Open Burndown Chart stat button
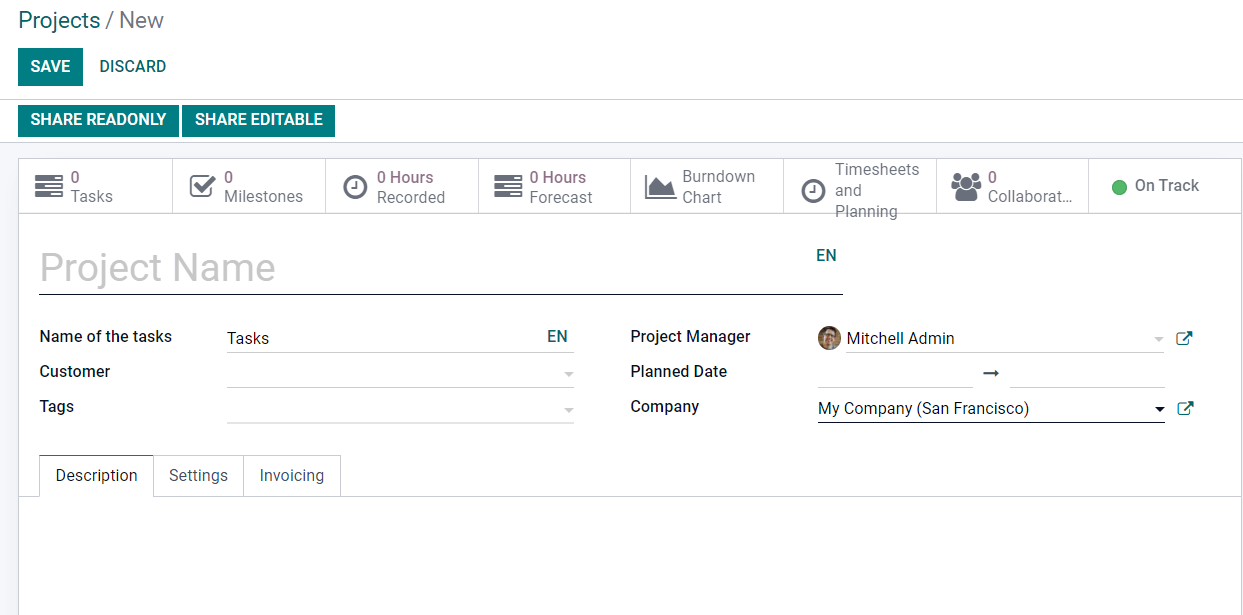 click(707, 186)
